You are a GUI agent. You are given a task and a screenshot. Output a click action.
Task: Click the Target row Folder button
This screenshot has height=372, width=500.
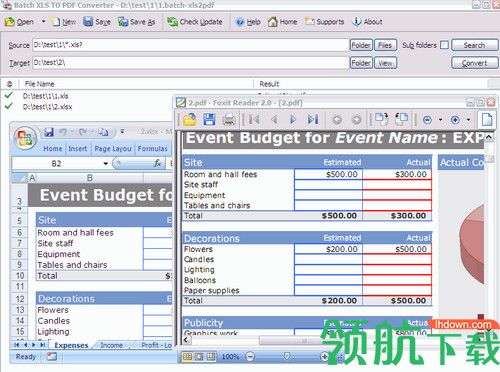(x=361, y=63)
